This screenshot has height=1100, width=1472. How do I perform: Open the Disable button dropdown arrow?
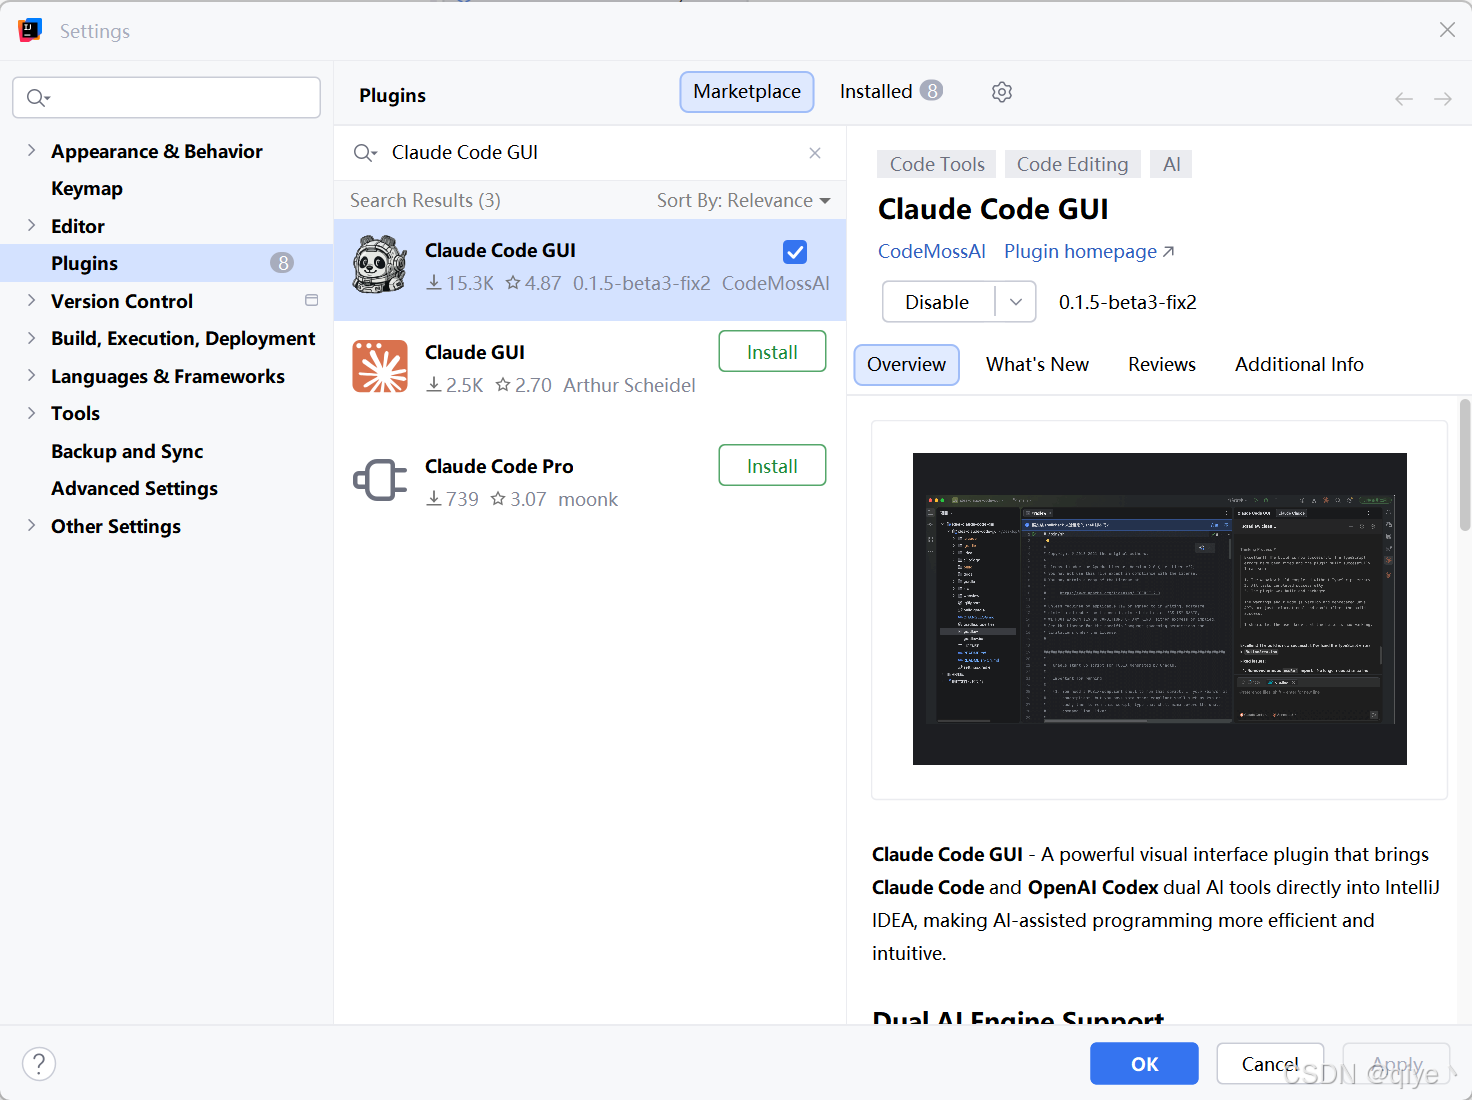[1016, 302]
